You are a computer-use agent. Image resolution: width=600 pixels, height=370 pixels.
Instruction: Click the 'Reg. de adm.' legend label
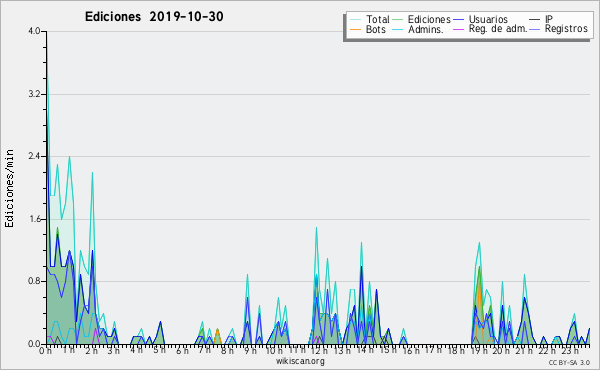click(498, 29)
